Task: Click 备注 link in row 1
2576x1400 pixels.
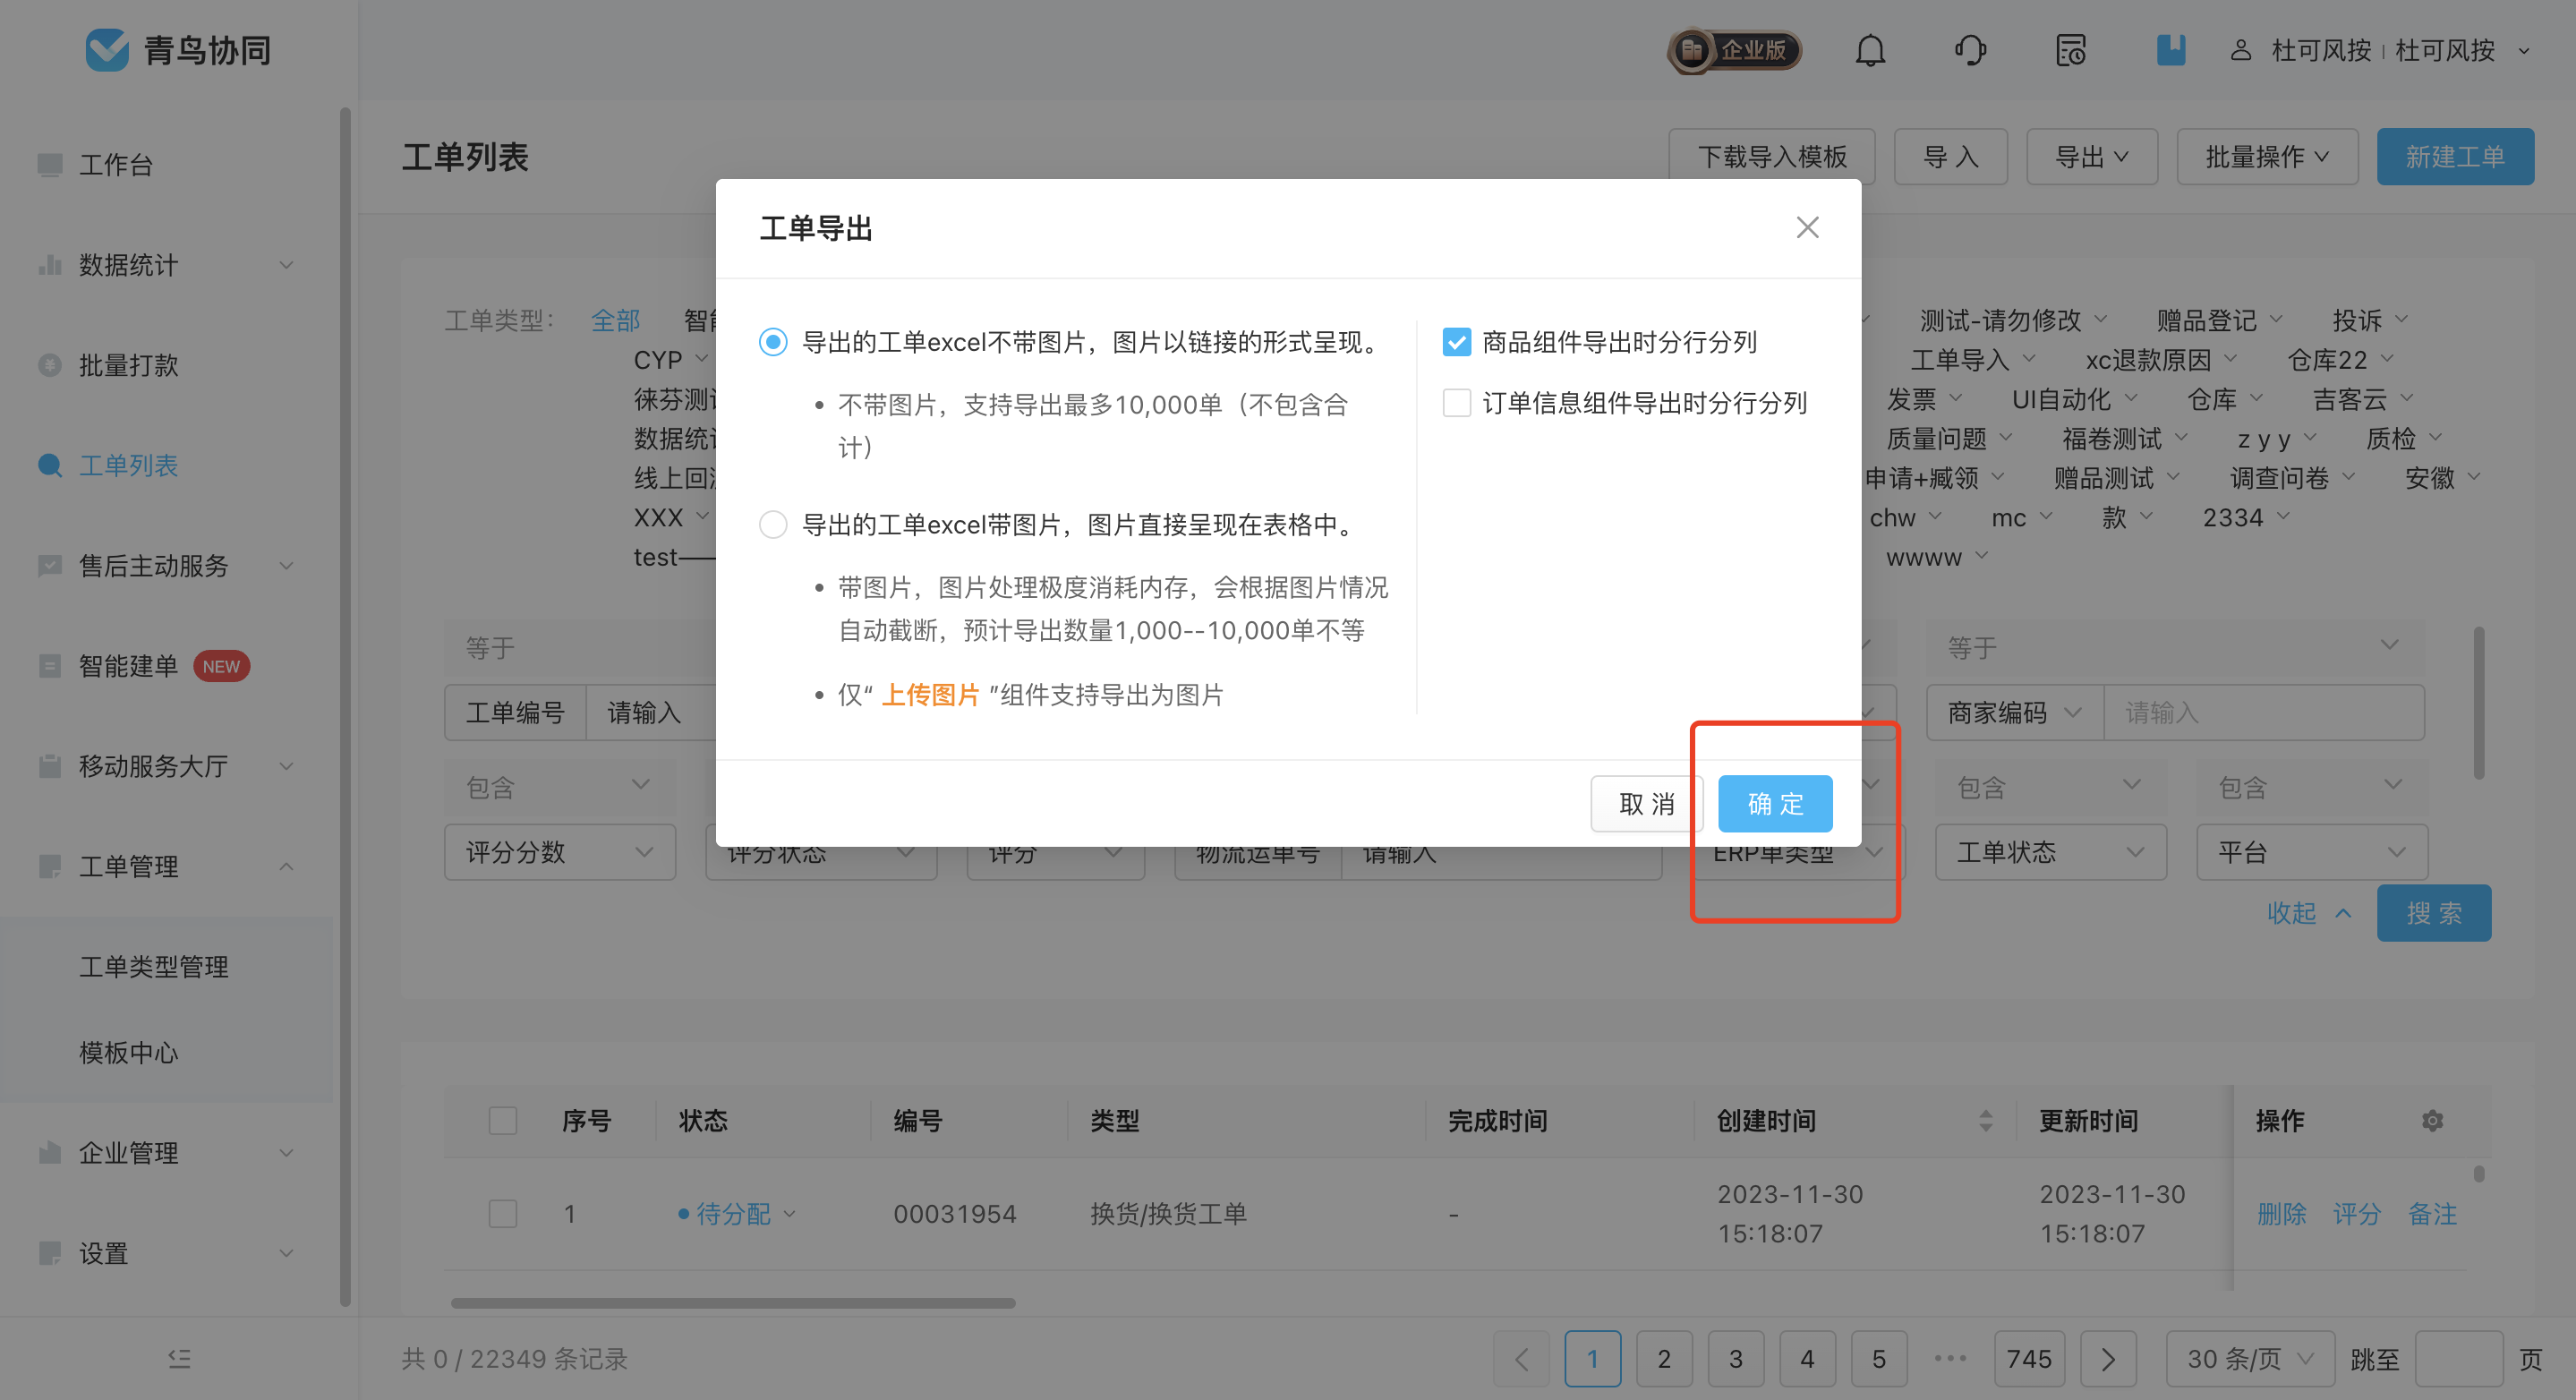Action: (x=2432, y=1213)
